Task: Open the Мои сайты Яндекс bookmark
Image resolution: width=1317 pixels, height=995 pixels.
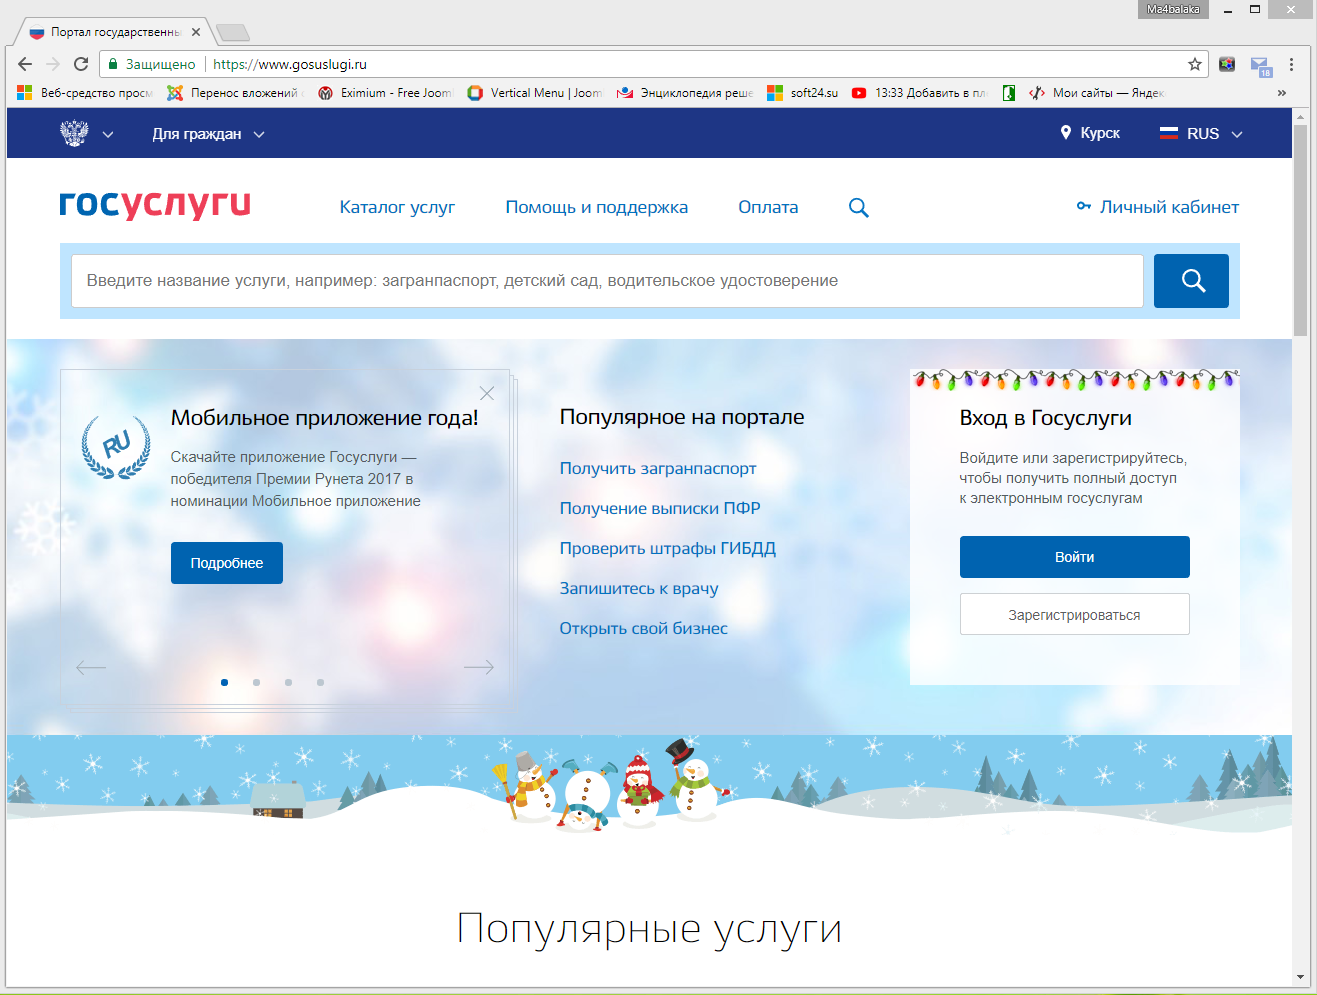Action: [1097, 93]
